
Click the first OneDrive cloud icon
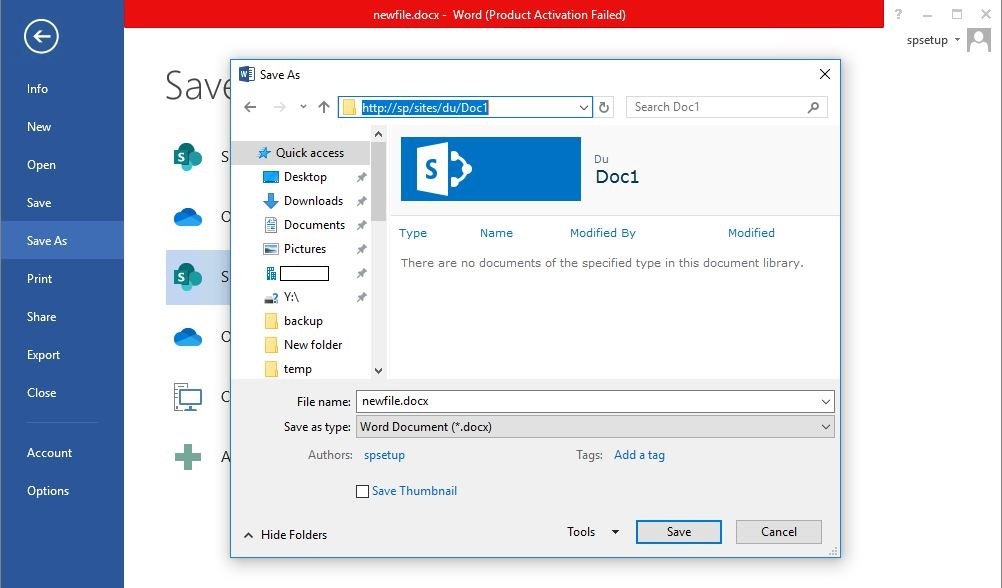pos(188,217)
